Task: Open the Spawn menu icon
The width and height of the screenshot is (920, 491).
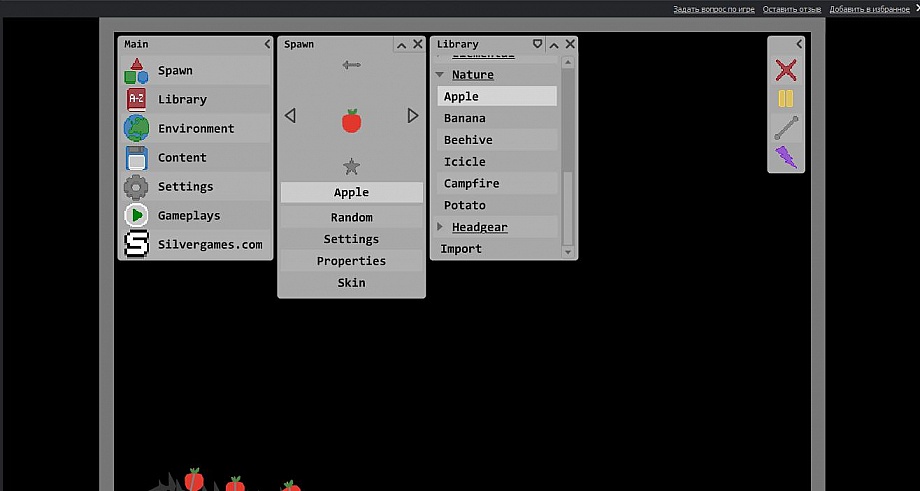Action: (x=136, y=71)
